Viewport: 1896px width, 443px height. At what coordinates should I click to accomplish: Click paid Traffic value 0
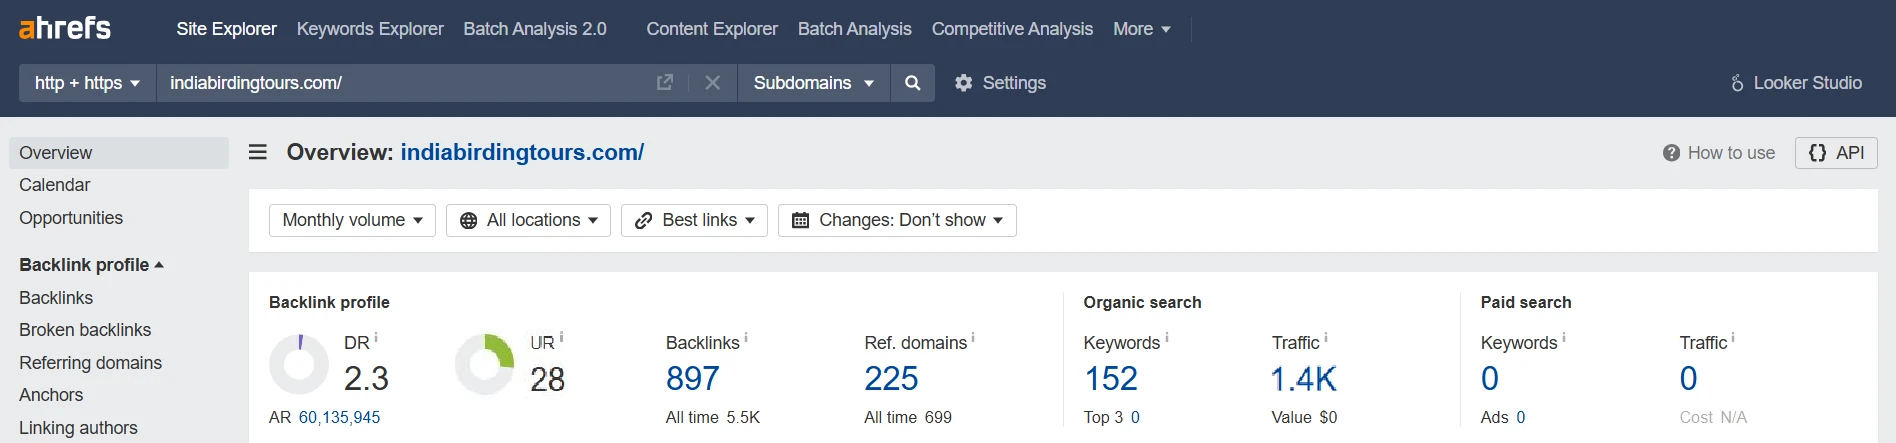click(x=1689, y=379)
